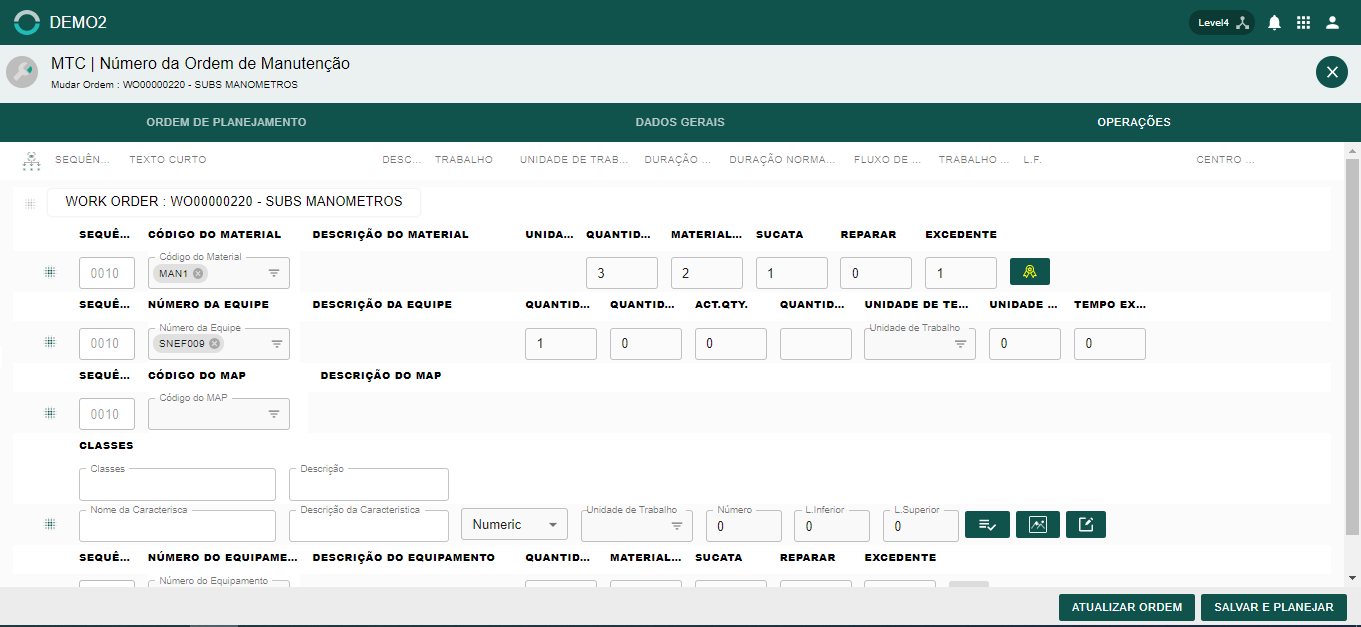Open the Código do MAP filter dropdown
Viewport: 1361px width, 627px height.
274,414
